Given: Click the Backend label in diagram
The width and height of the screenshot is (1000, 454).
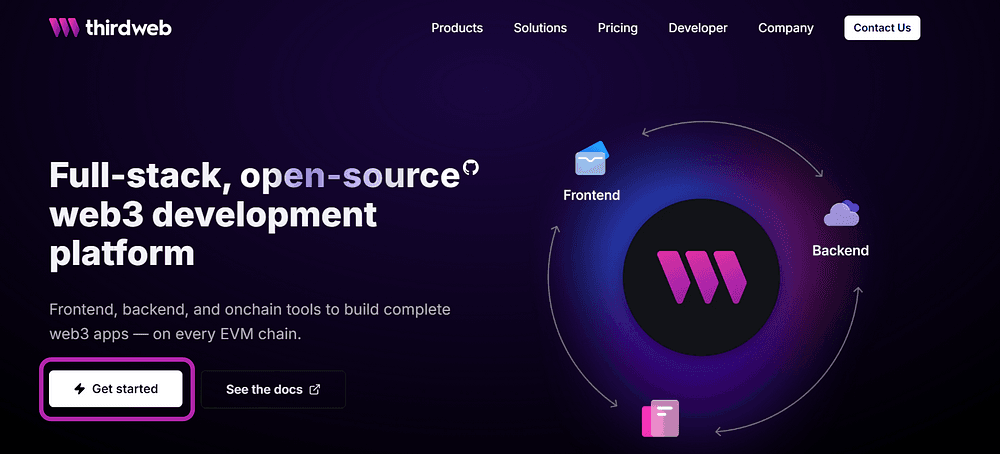Looking at the screenshot, I should pos(841,251).
